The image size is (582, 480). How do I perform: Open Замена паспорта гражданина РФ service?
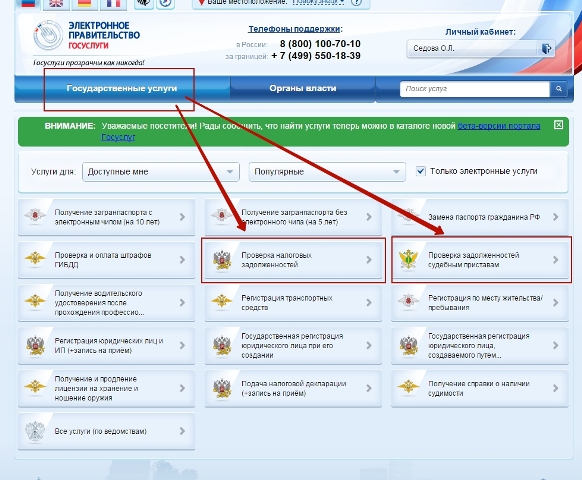point(480,217)
